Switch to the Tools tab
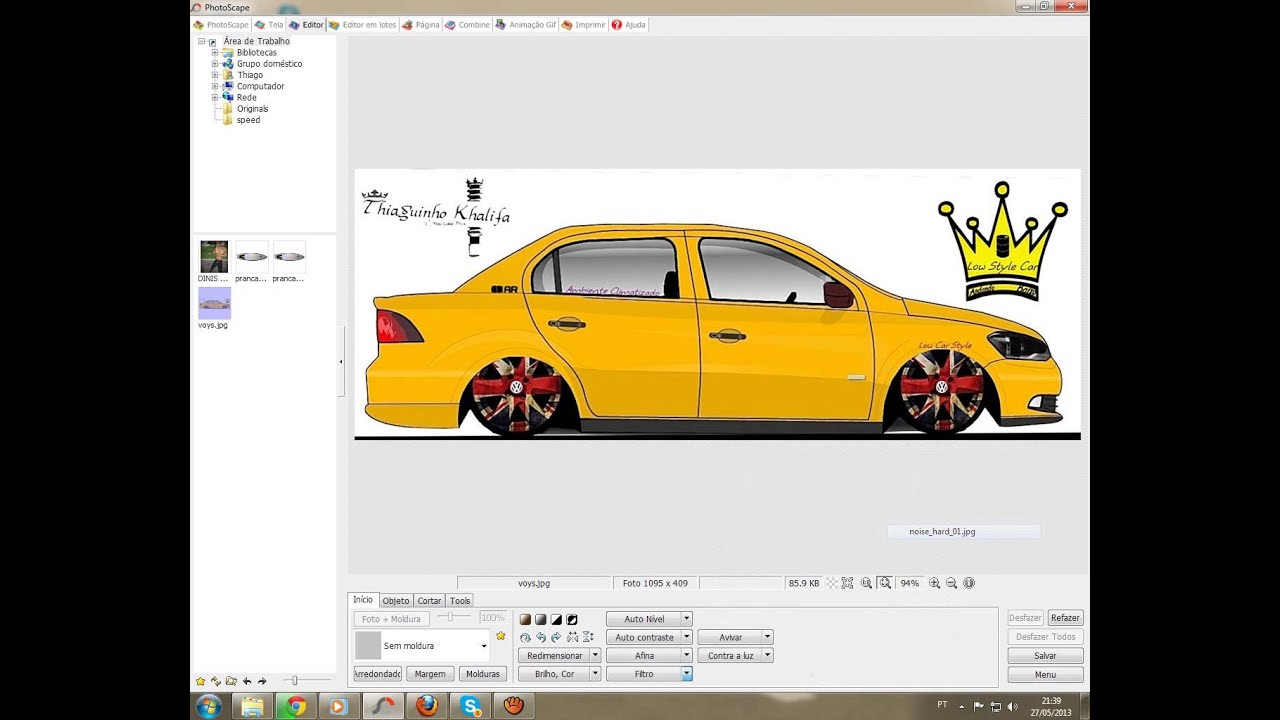 coord(460,601)
